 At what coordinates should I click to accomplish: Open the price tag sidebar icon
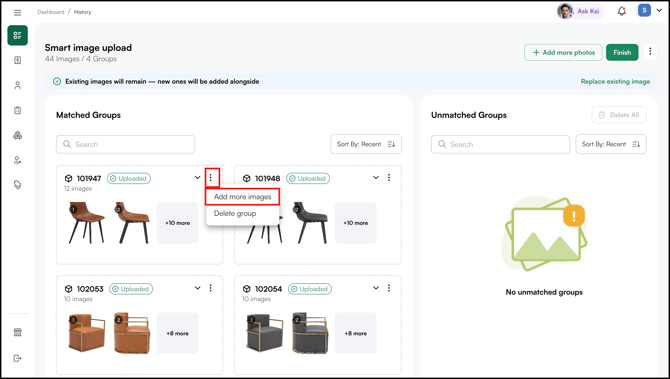[18, 185]
